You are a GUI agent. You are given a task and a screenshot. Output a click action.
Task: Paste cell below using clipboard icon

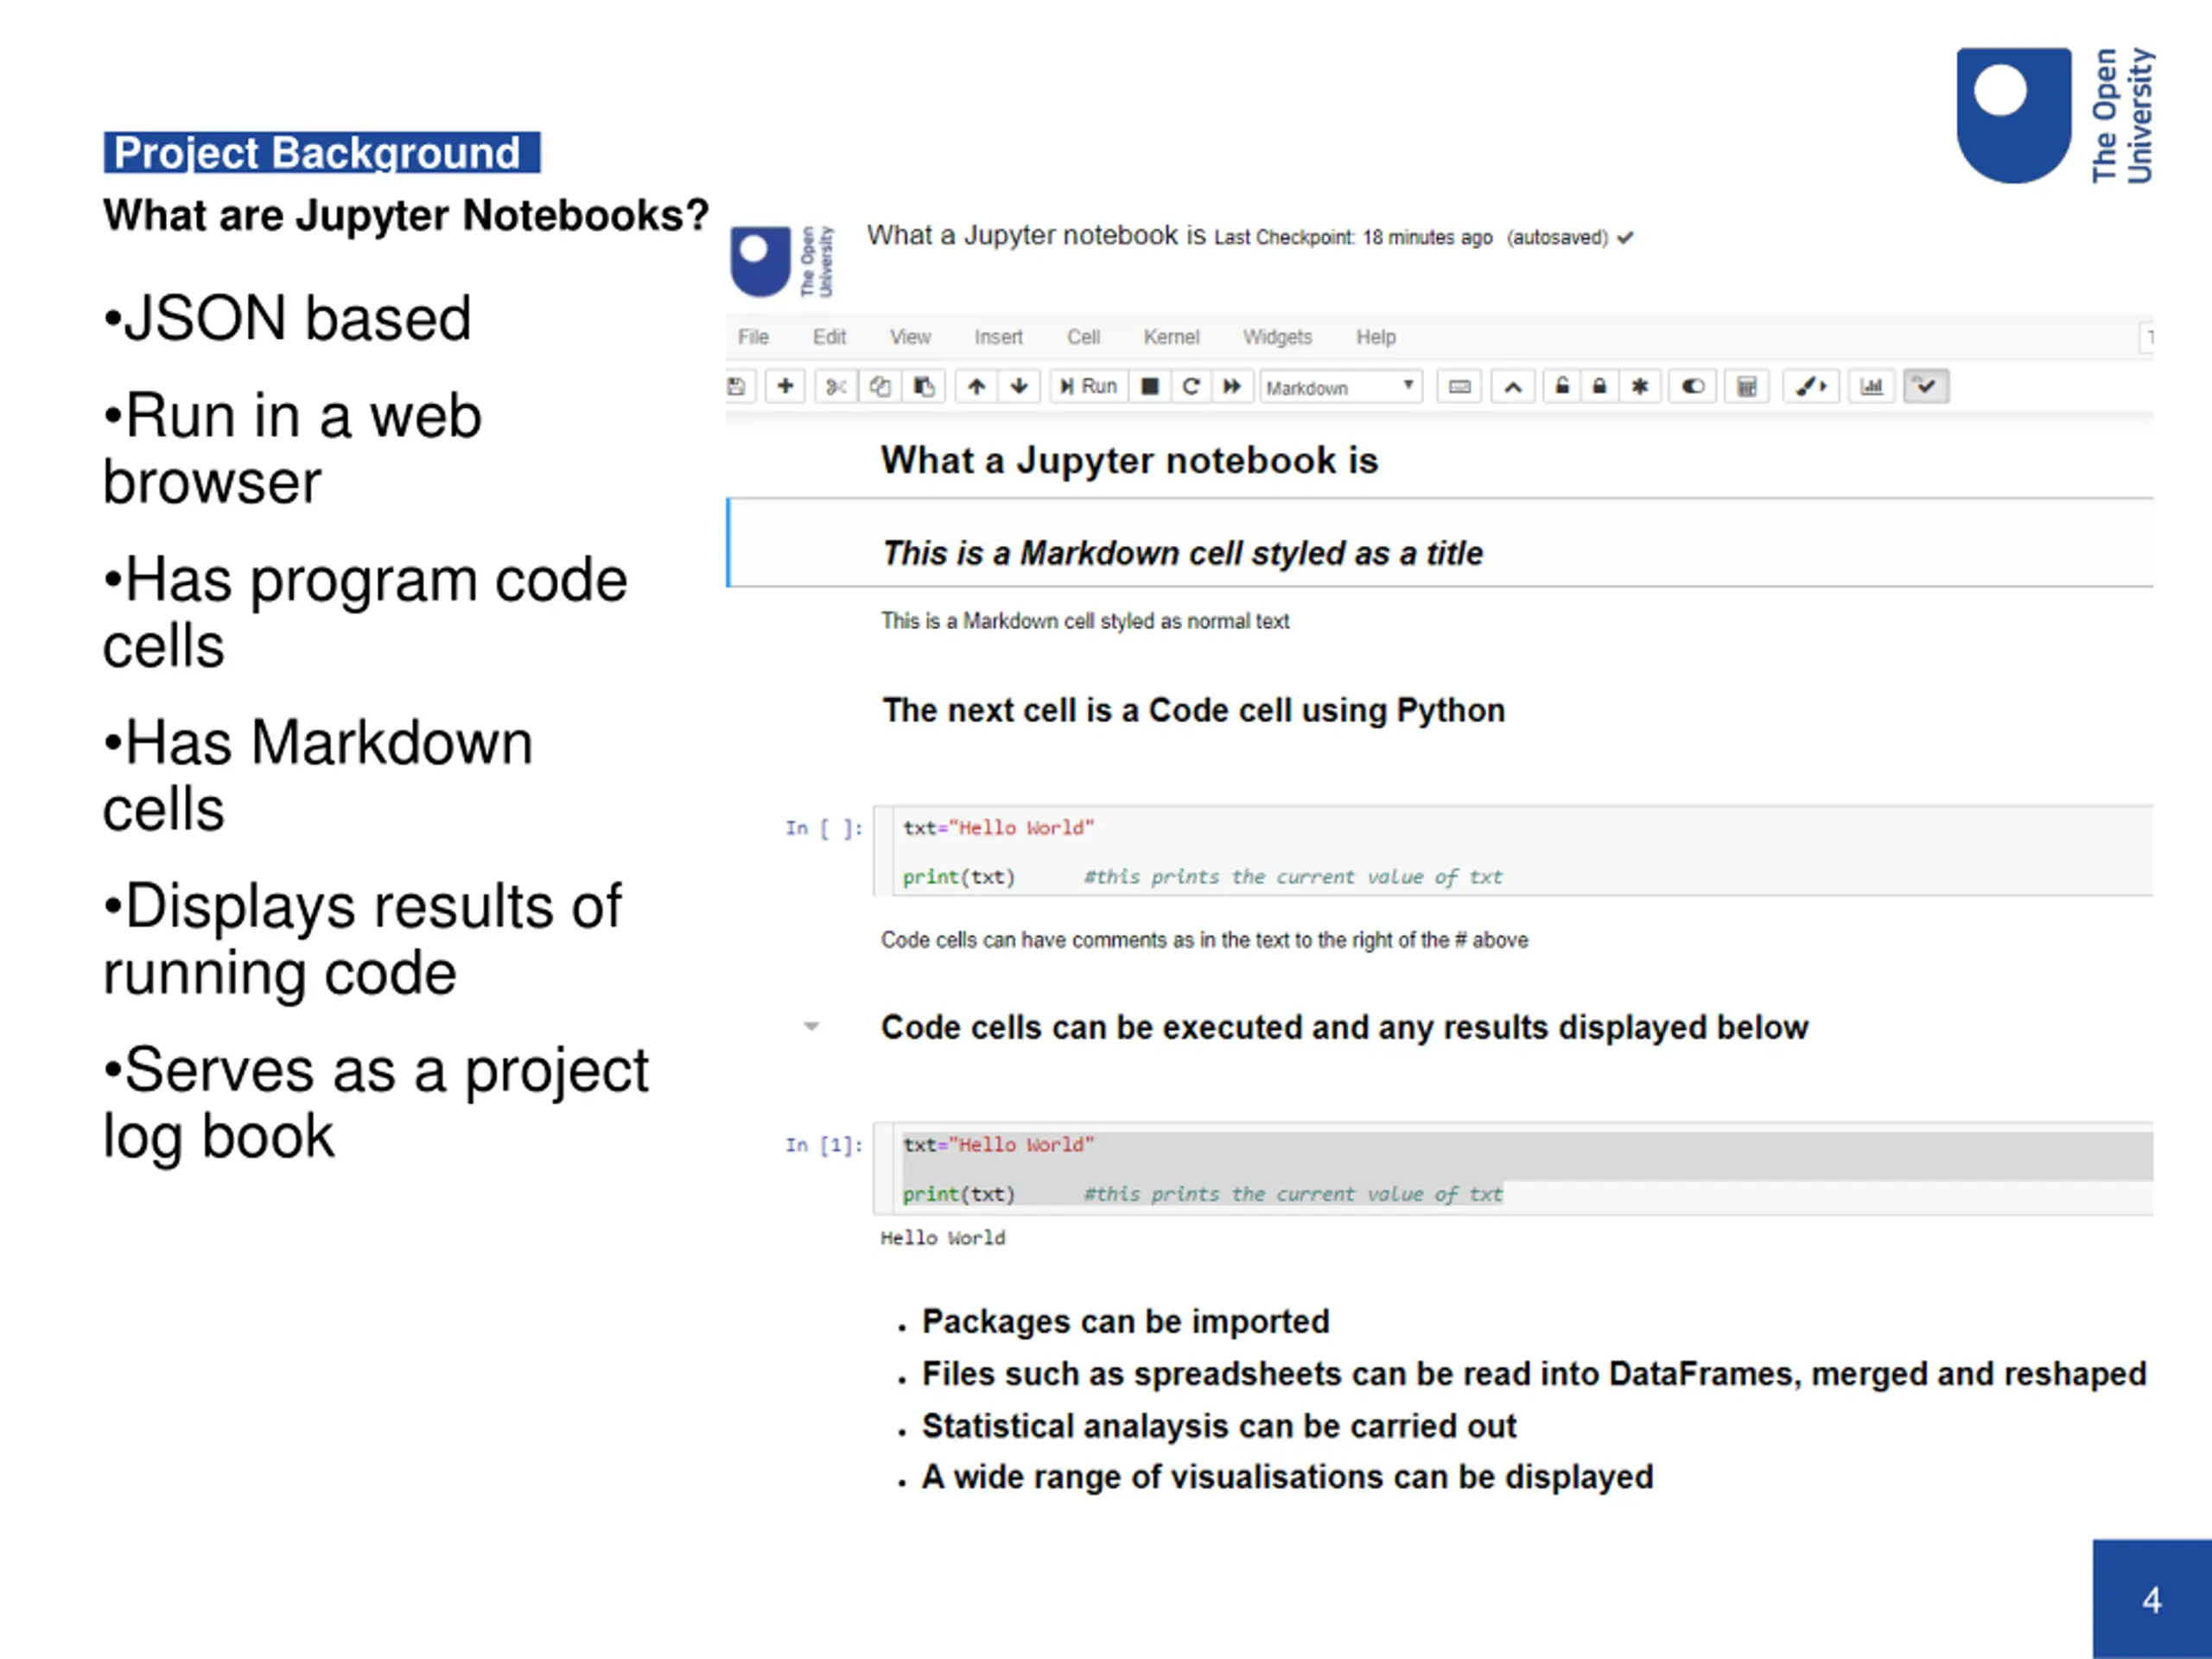tap(924, 386)
